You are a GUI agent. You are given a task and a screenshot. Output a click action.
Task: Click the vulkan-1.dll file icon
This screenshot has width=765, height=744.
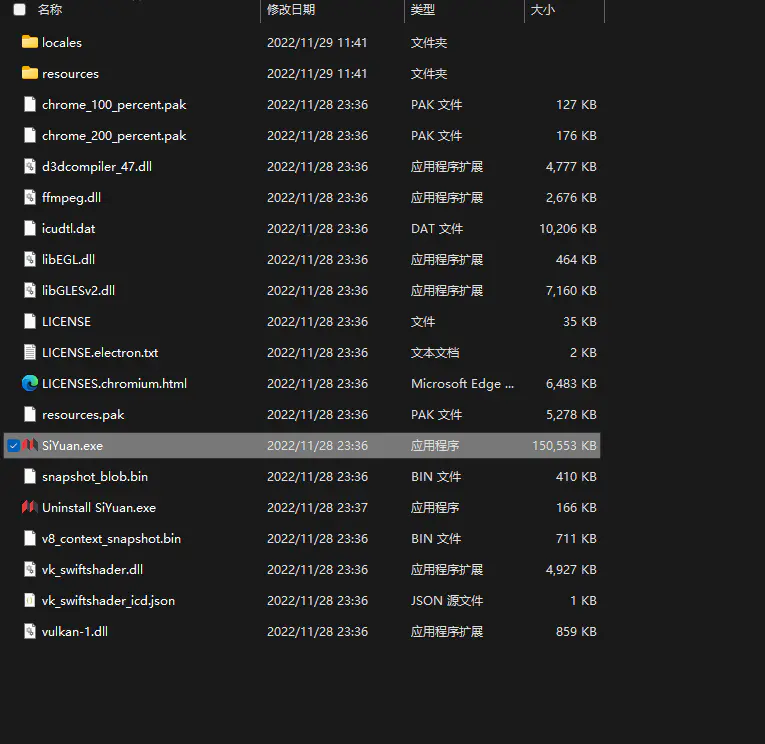tap(30, 631)
